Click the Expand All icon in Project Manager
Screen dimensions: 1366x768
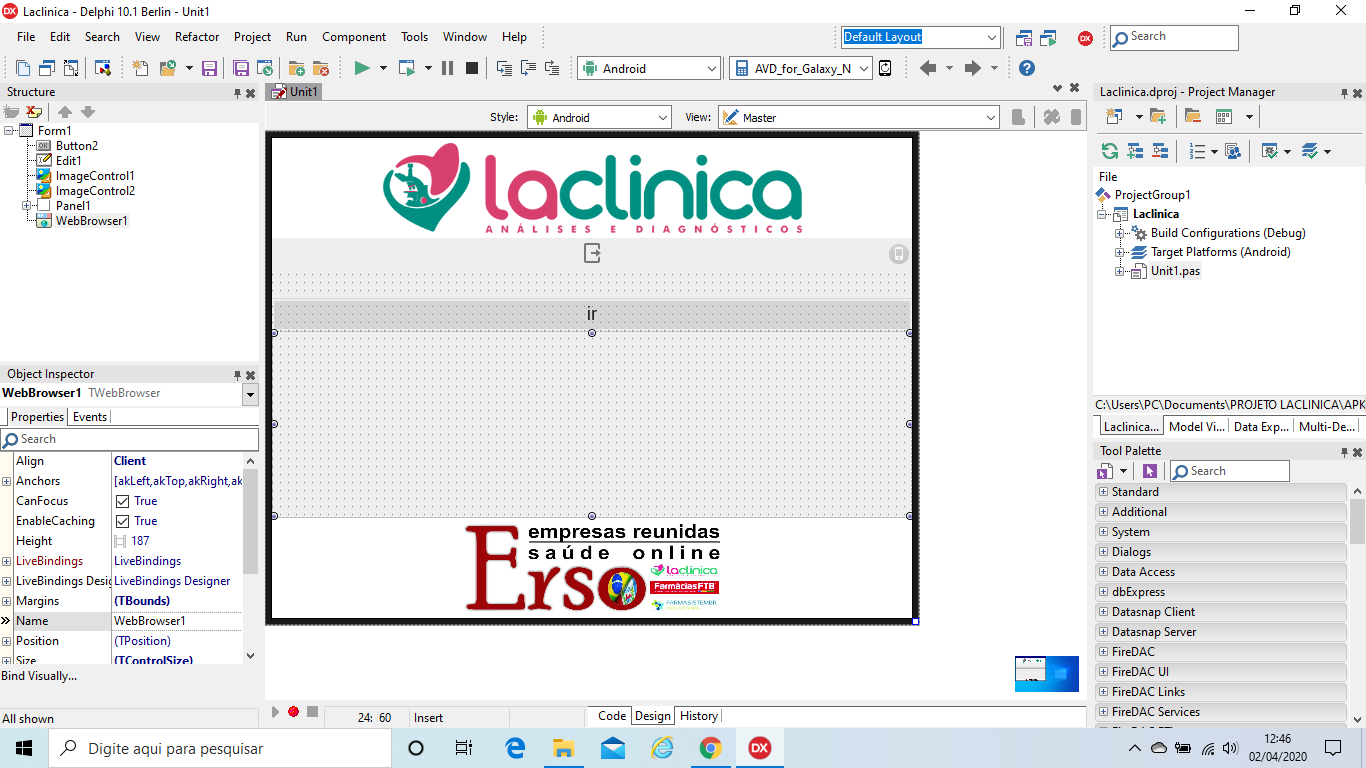coord(1135,151)
